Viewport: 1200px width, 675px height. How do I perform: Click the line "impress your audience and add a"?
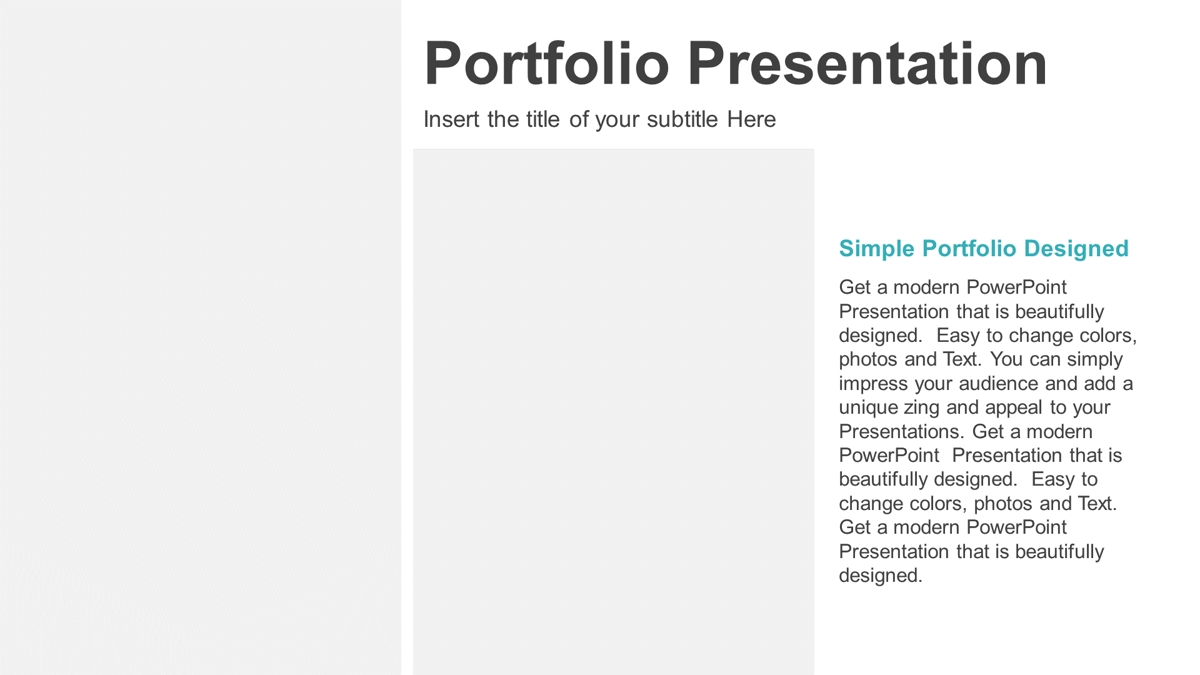(x=986, y=383)
